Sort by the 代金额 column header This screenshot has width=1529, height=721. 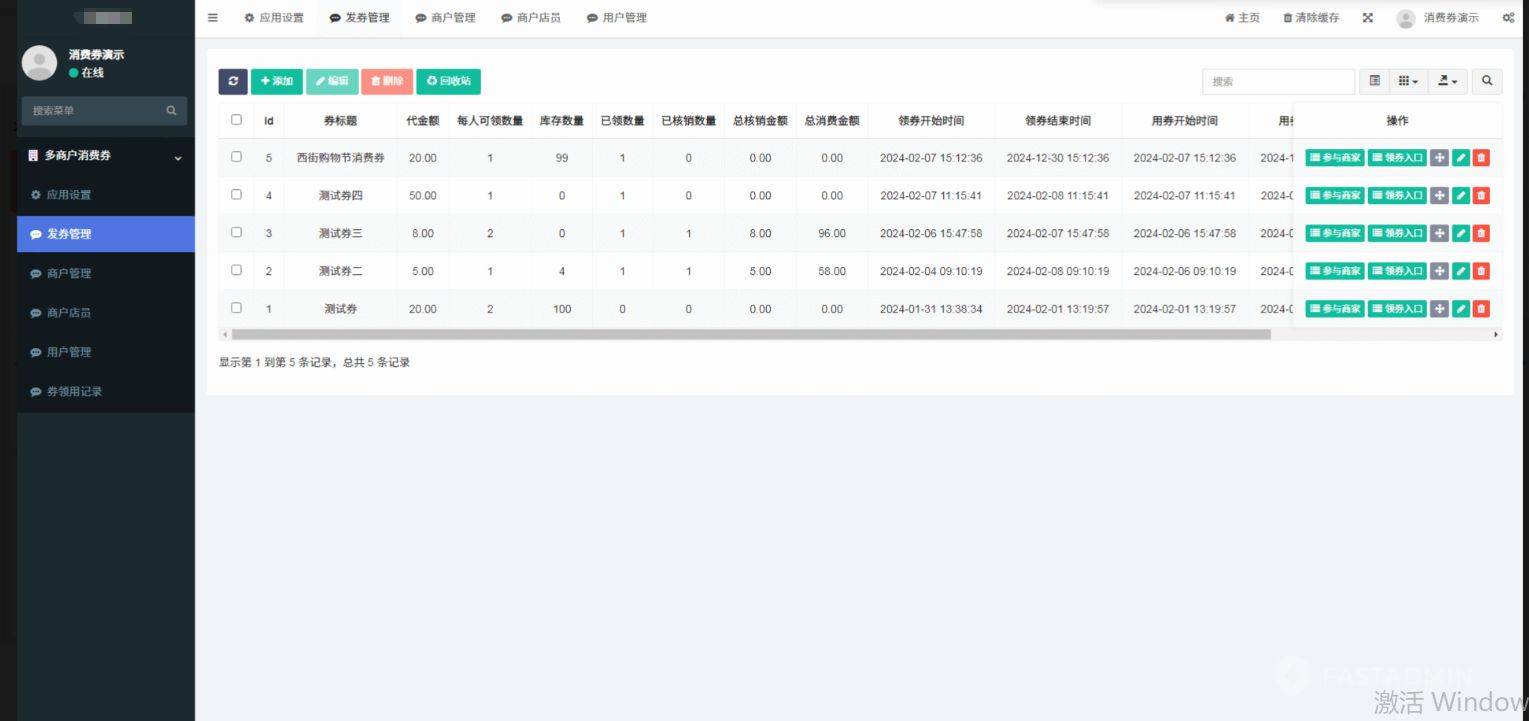pyautogui.click(x=422, y=120)
